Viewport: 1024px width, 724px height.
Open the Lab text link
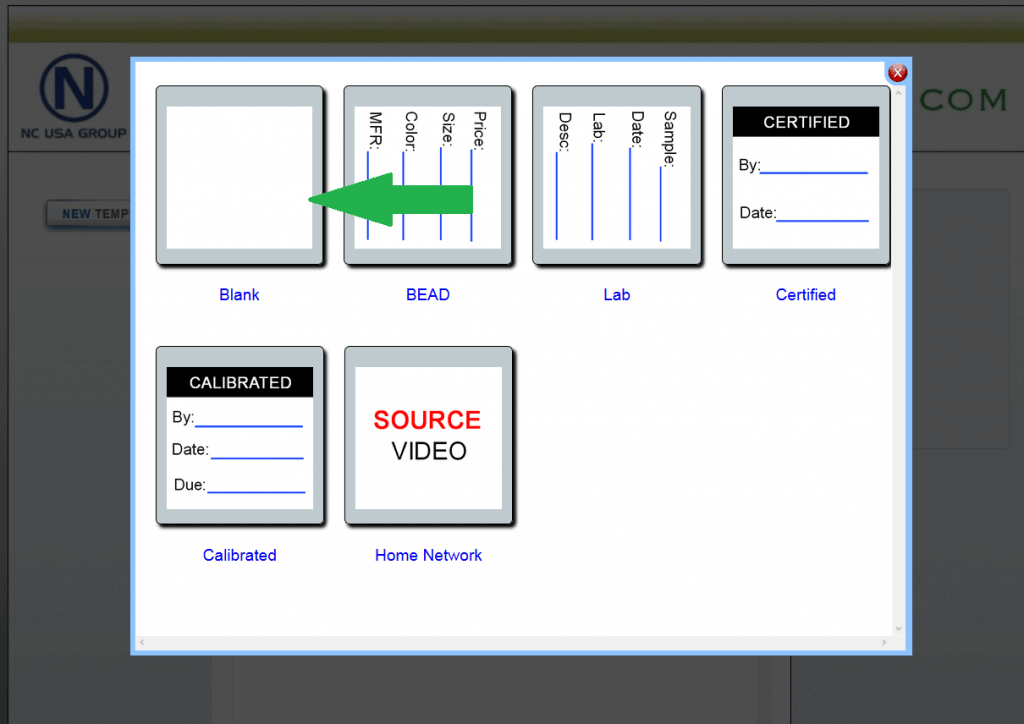(616, 295)
